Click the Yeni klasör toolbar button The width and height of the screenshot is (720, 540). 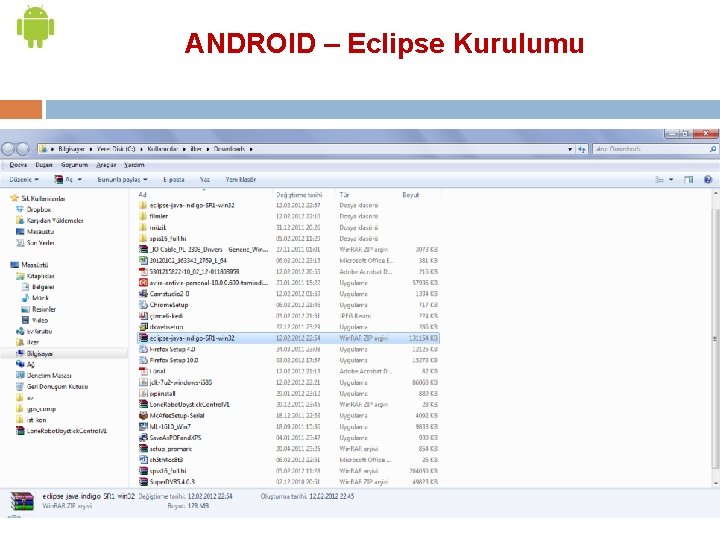click(x=241, y=180)
